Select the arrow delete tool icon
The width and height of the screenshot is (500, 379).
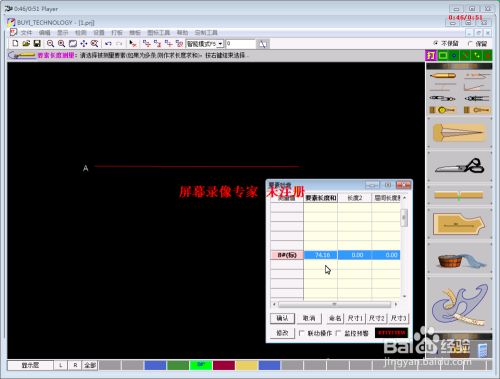[x=133, y=43]
